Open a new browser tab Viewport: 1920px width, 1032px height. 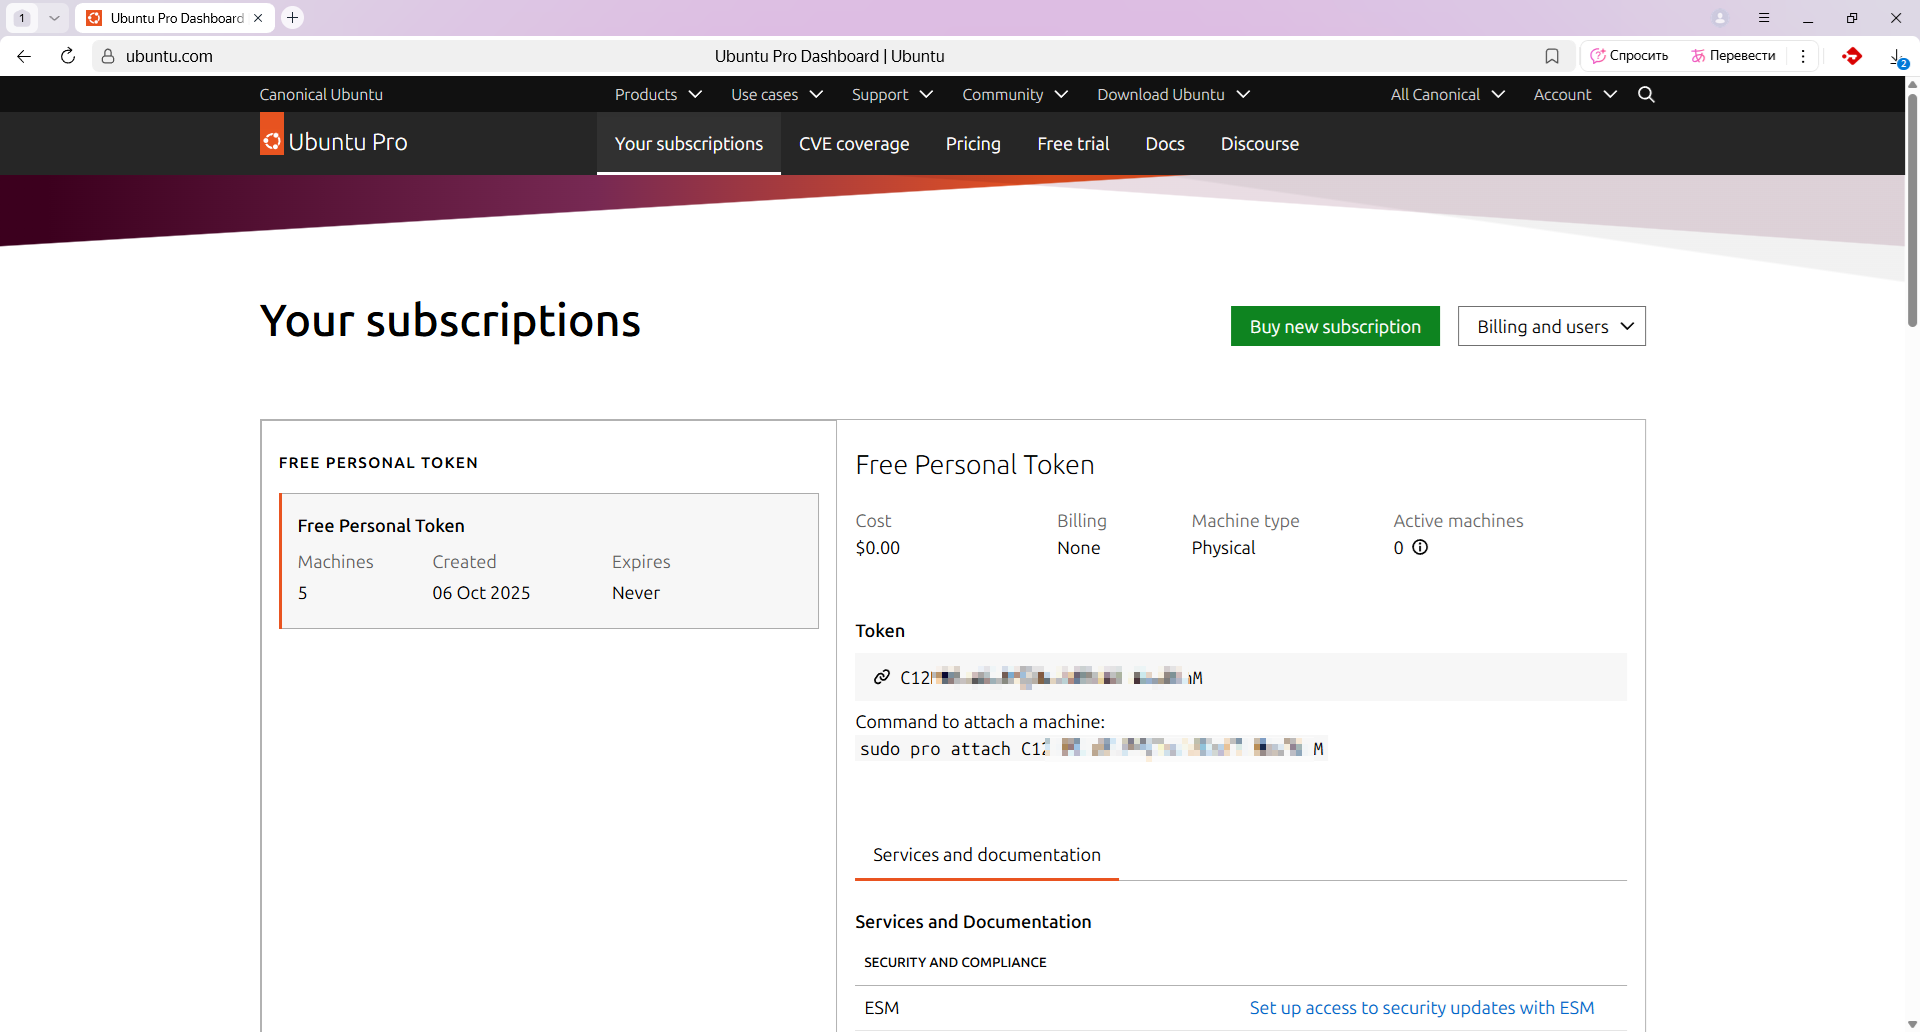coord(292,18)
